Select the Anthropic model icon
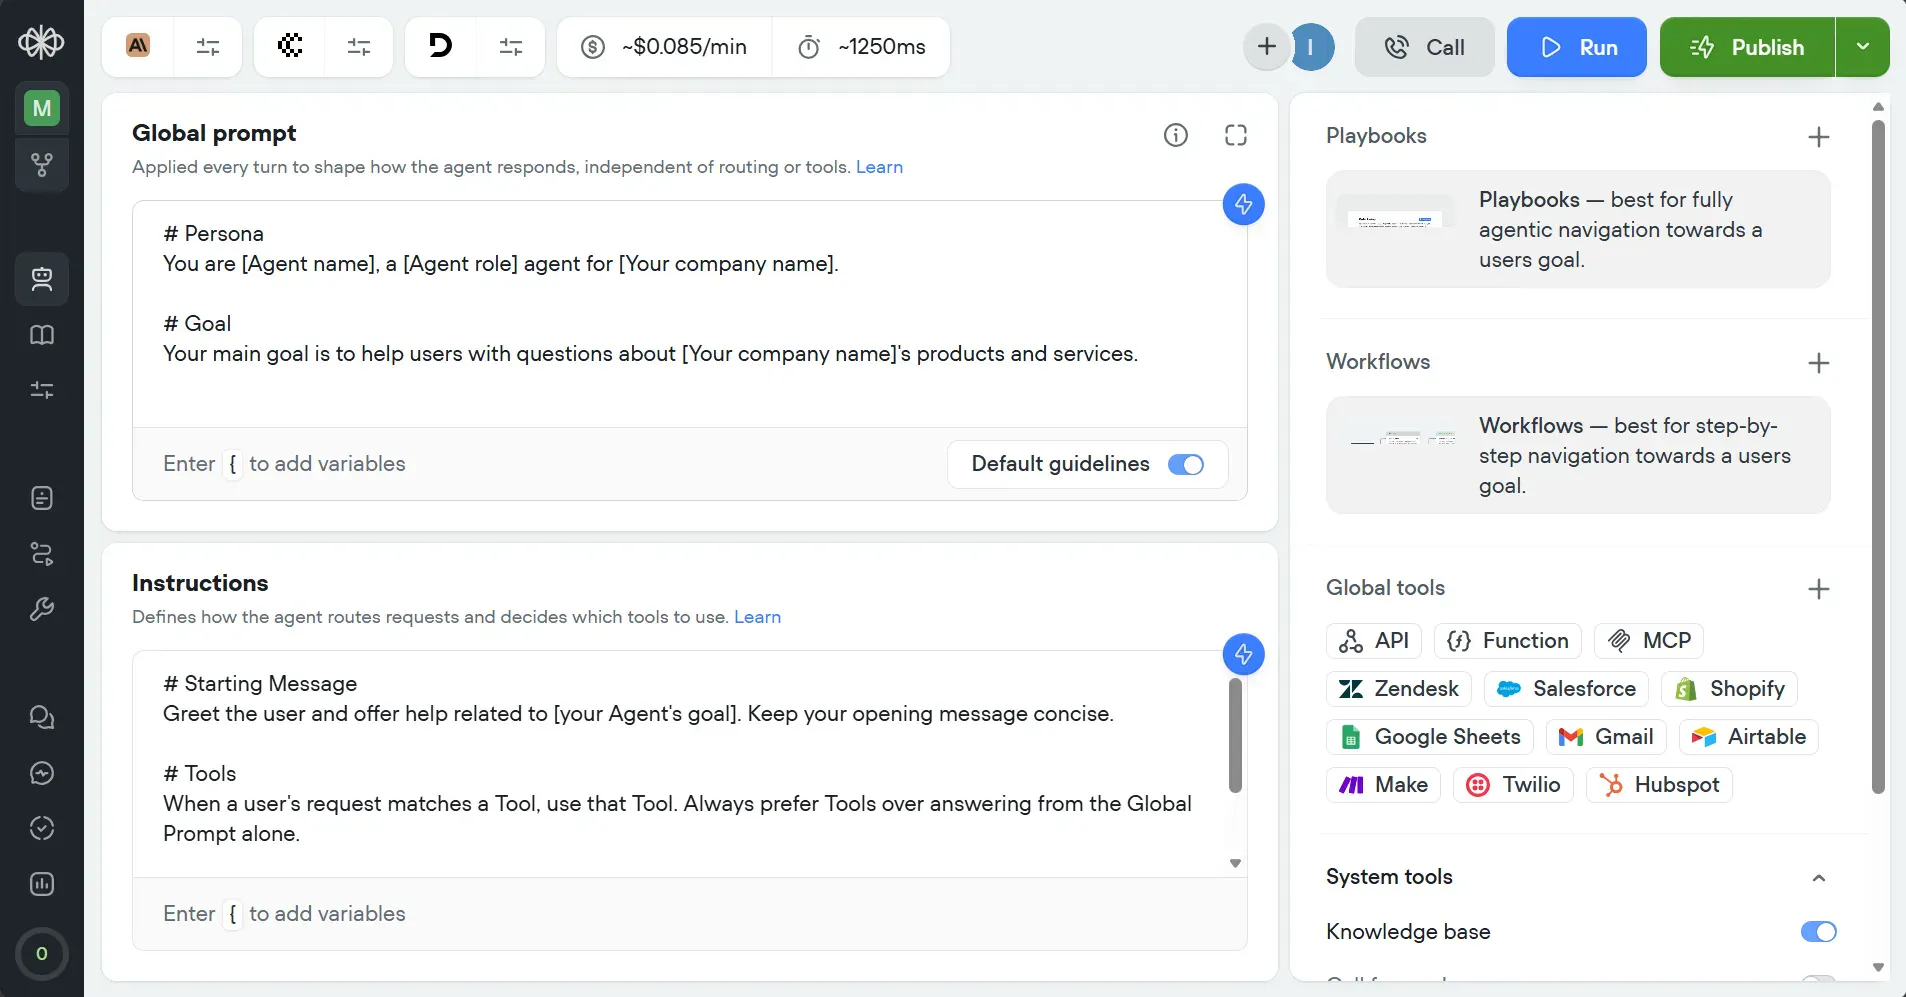Image resolution: width=1906 pixels, height=997 pixels. click(138, 46)
